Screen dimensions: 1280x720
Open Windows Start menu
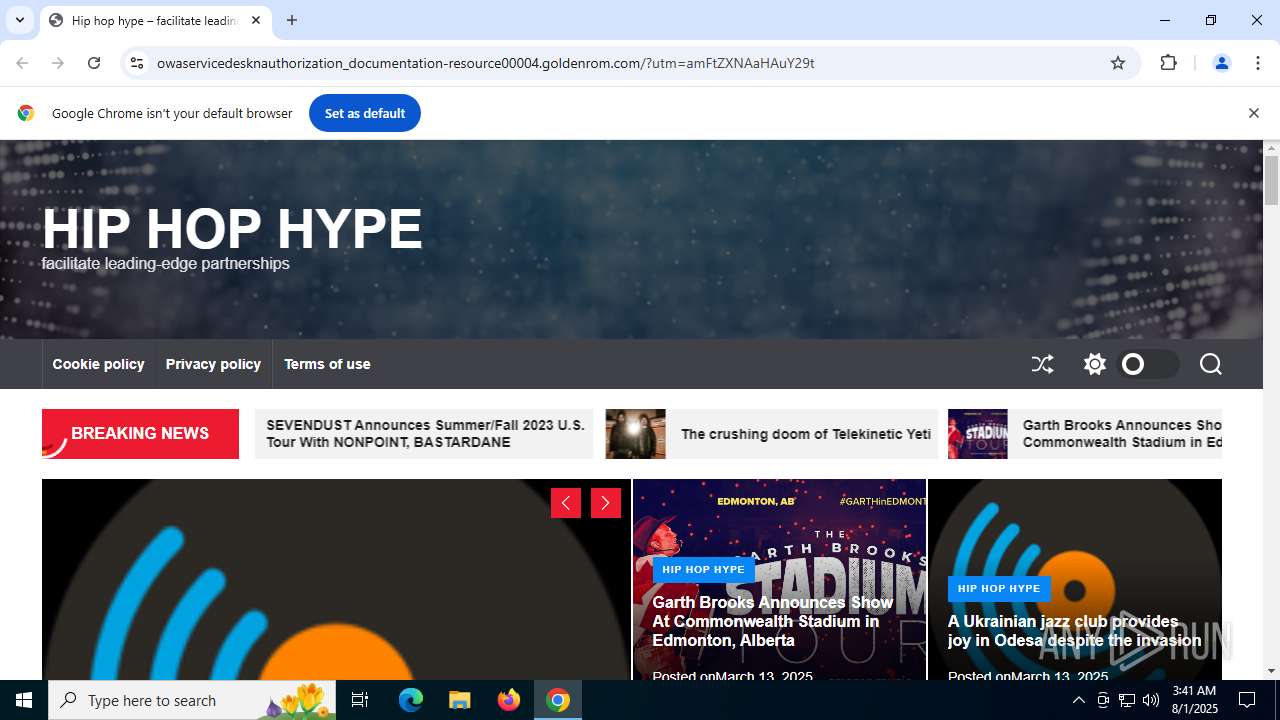point(24,700)
